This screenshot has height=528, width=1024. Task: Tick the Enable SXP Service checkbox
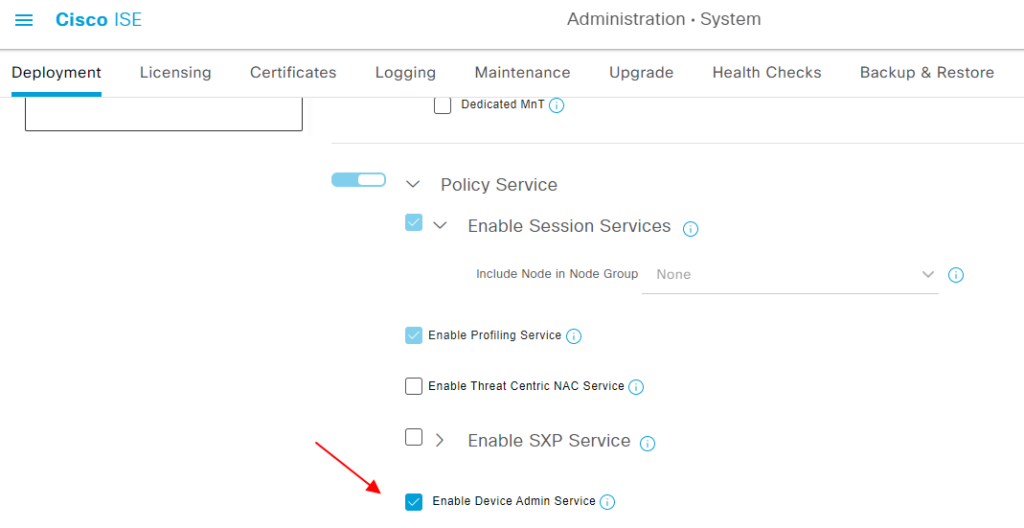(x=414, y=437)
